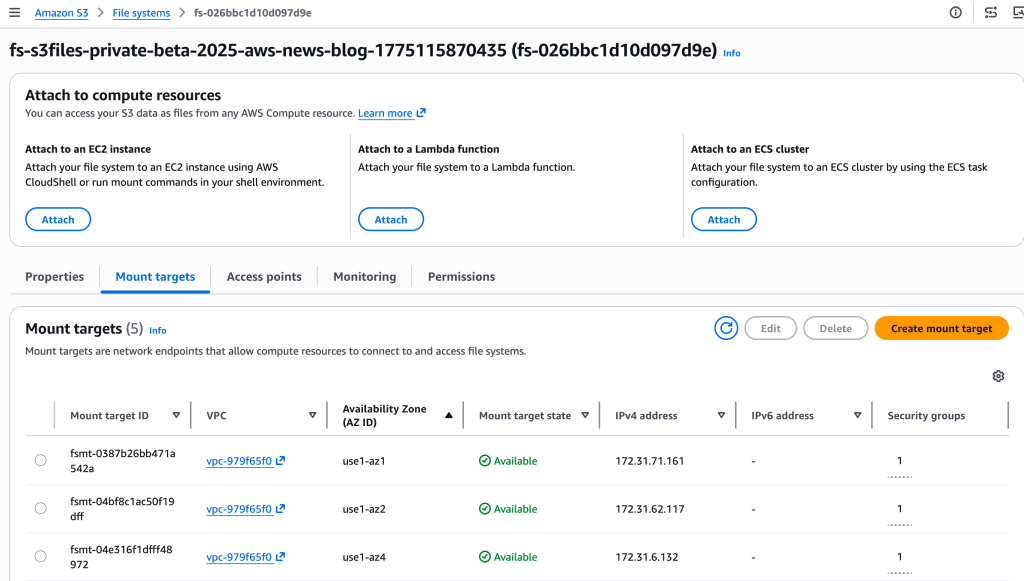
Task: Open the navigation menu via hamburger icon
Action: point(13,13)
